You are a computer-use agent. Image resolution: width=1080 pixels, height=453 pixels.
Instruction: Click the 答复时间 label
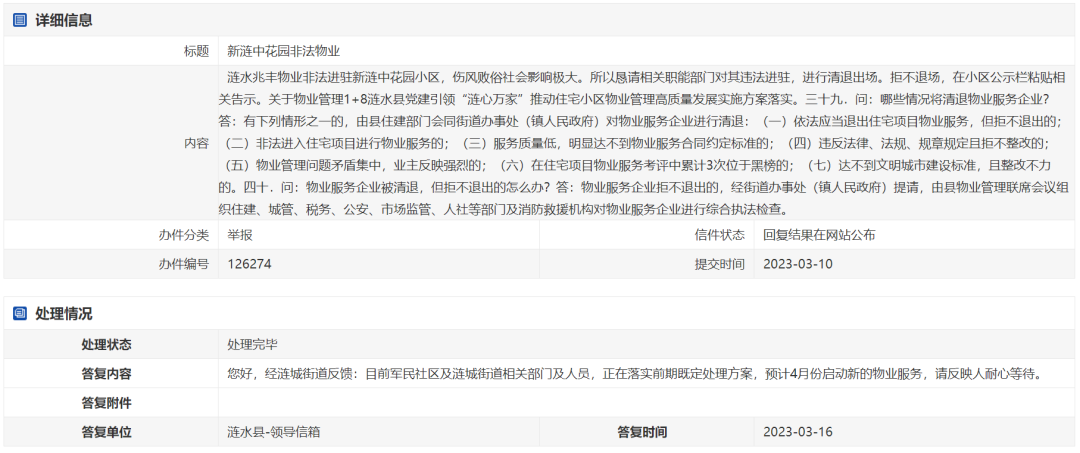coord(642,432)
